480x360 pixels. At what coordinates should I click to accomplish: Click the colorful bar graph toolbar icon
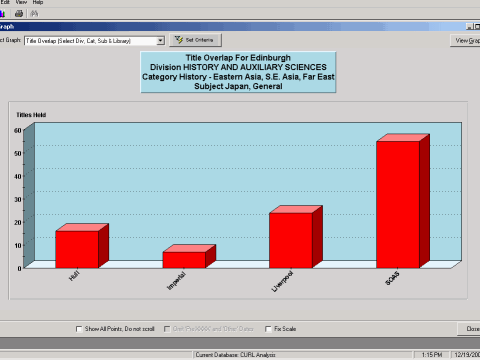pyautogui.click(x=2, y=13)
